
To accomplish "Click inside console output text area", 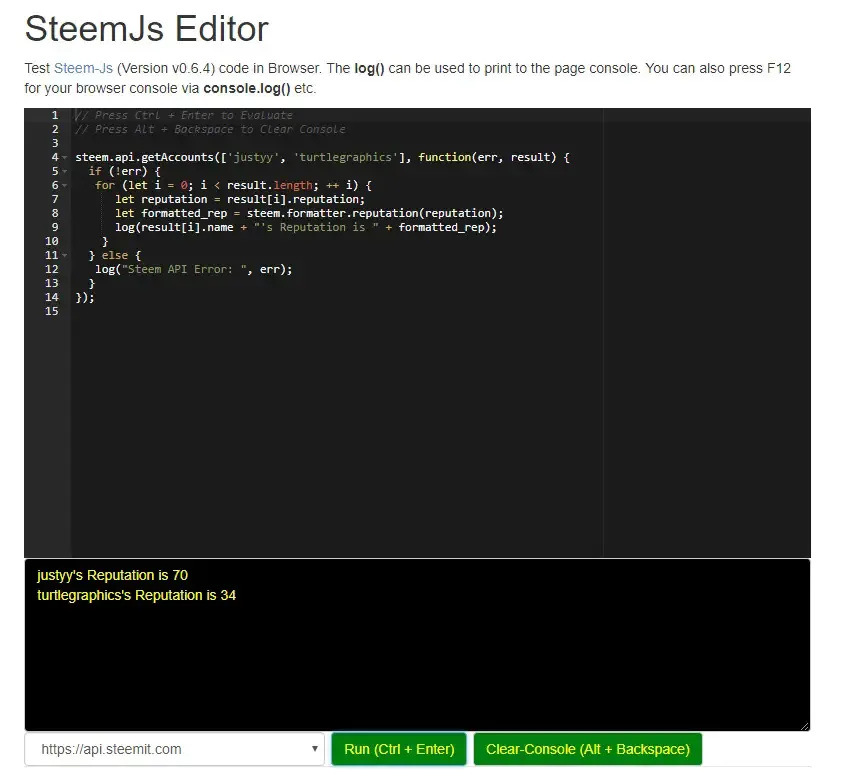I will [x=417, y=645].
